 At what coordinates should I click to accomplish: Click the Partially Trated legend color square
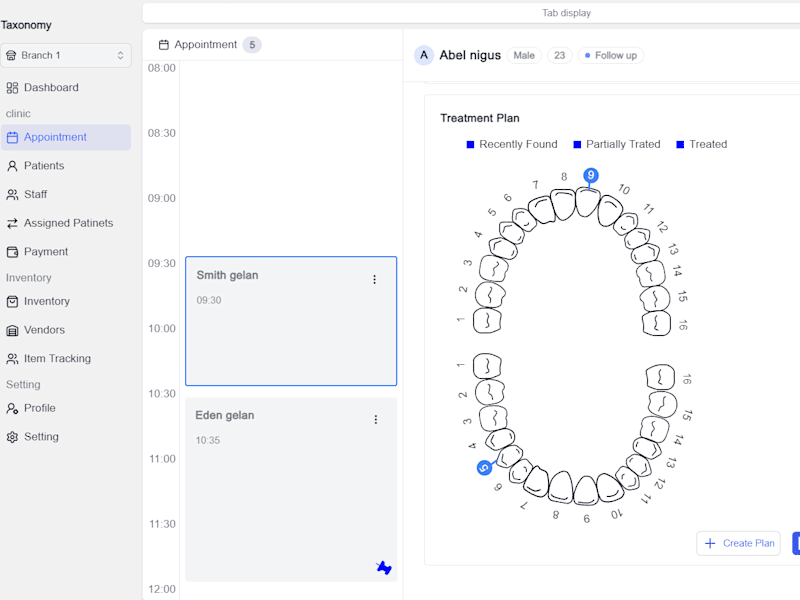pyautogui.click(x=577, y=144)
